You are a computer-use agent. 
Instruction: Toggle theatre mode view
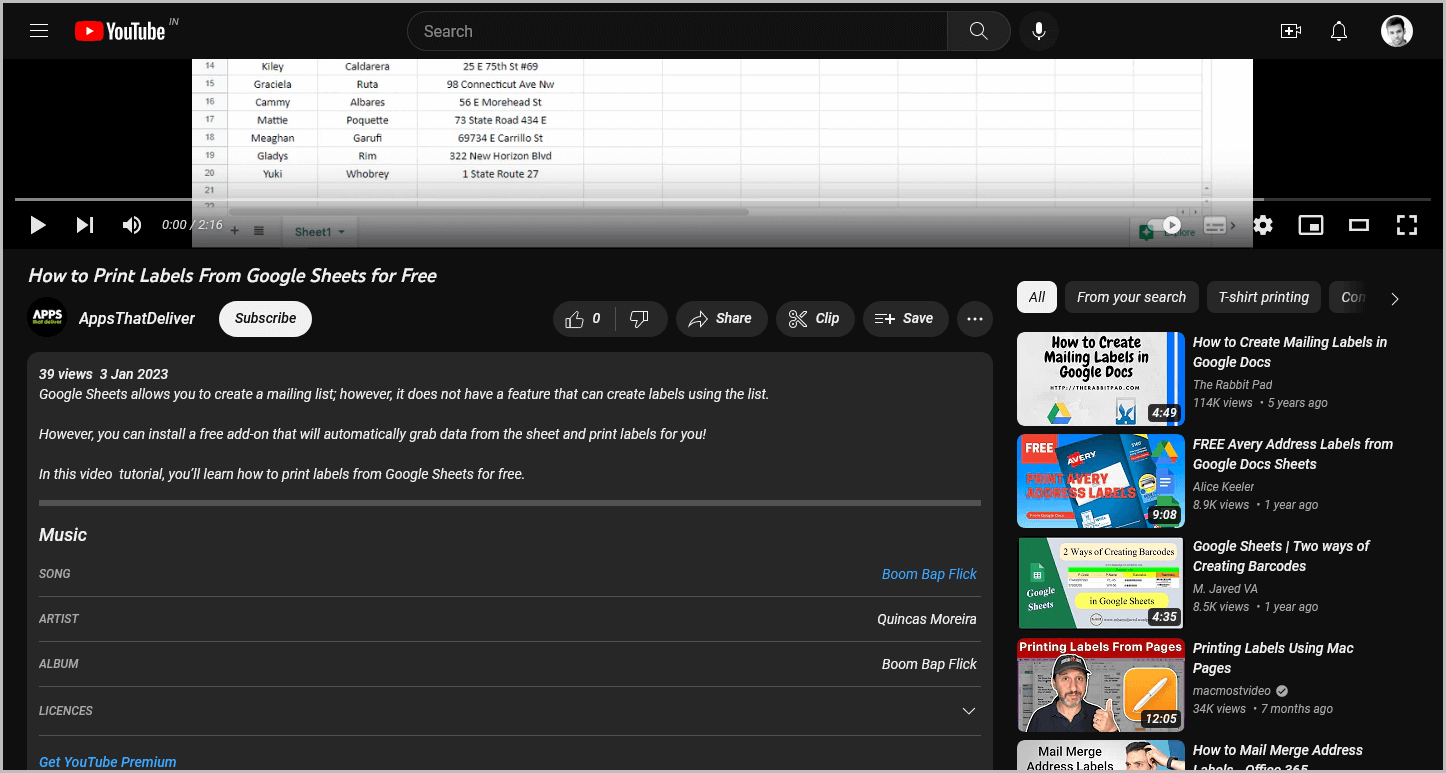(x=1358, y=225)
